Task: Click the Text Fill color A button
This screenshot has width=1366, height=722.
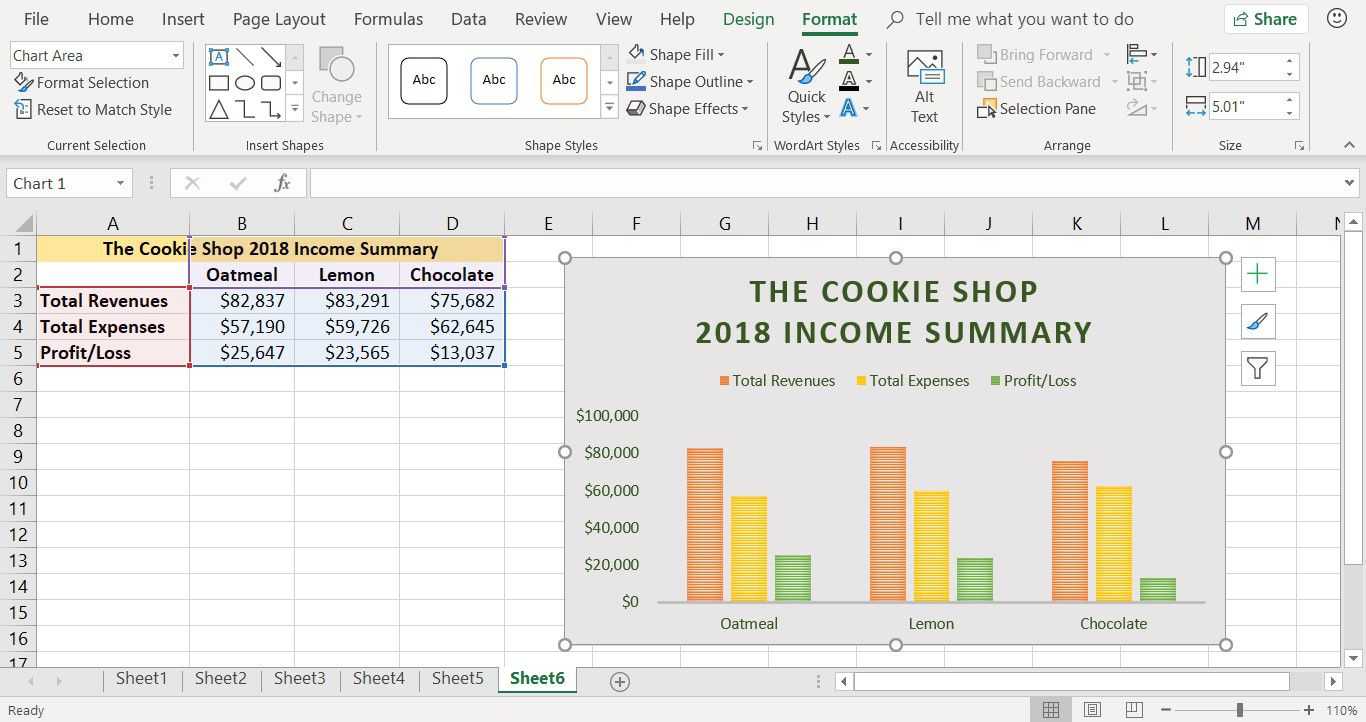Action: click(x=849, y=54)
